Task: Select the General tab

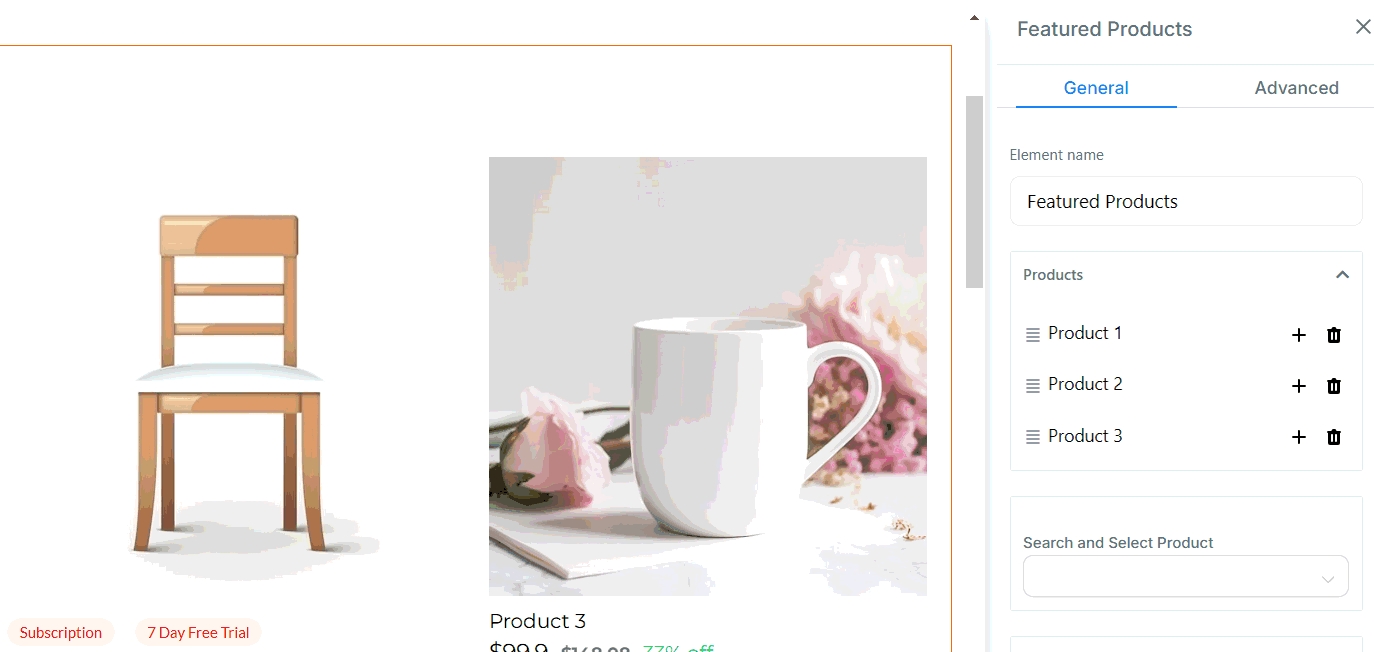Action: coord(1096,88)
